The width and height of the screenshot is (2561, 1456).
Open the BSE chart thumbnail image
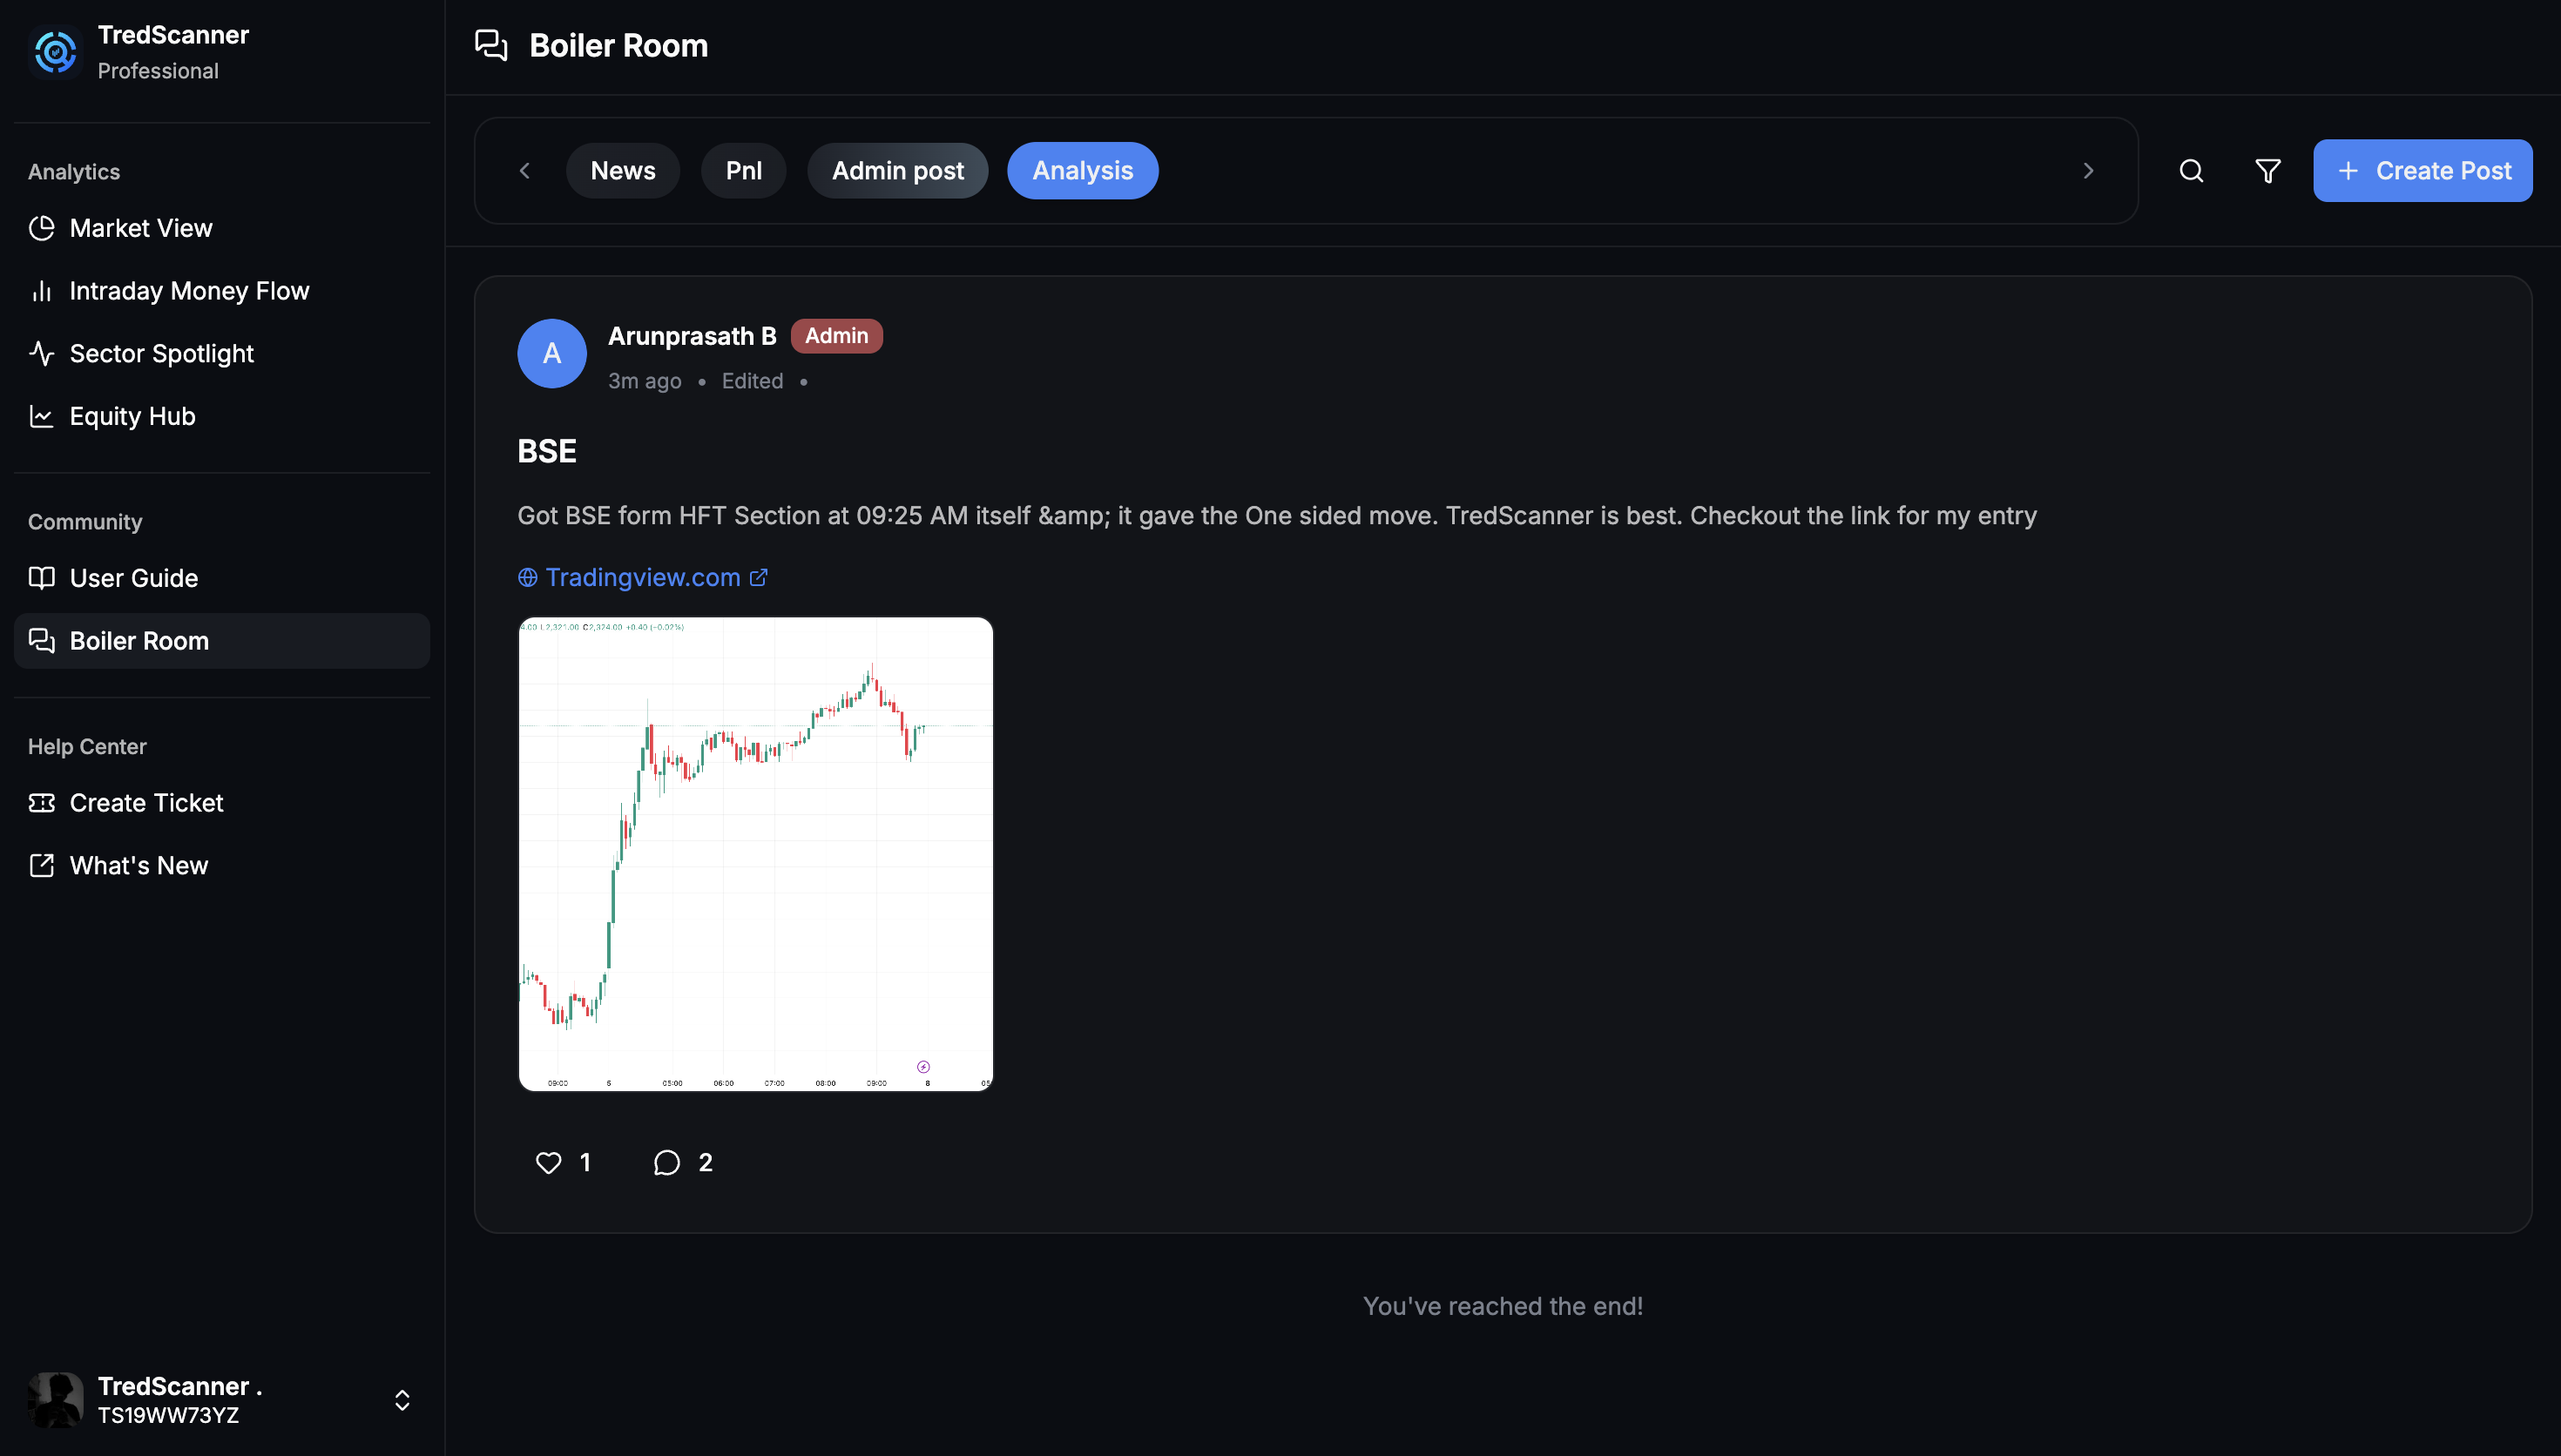tap(755, 853)
